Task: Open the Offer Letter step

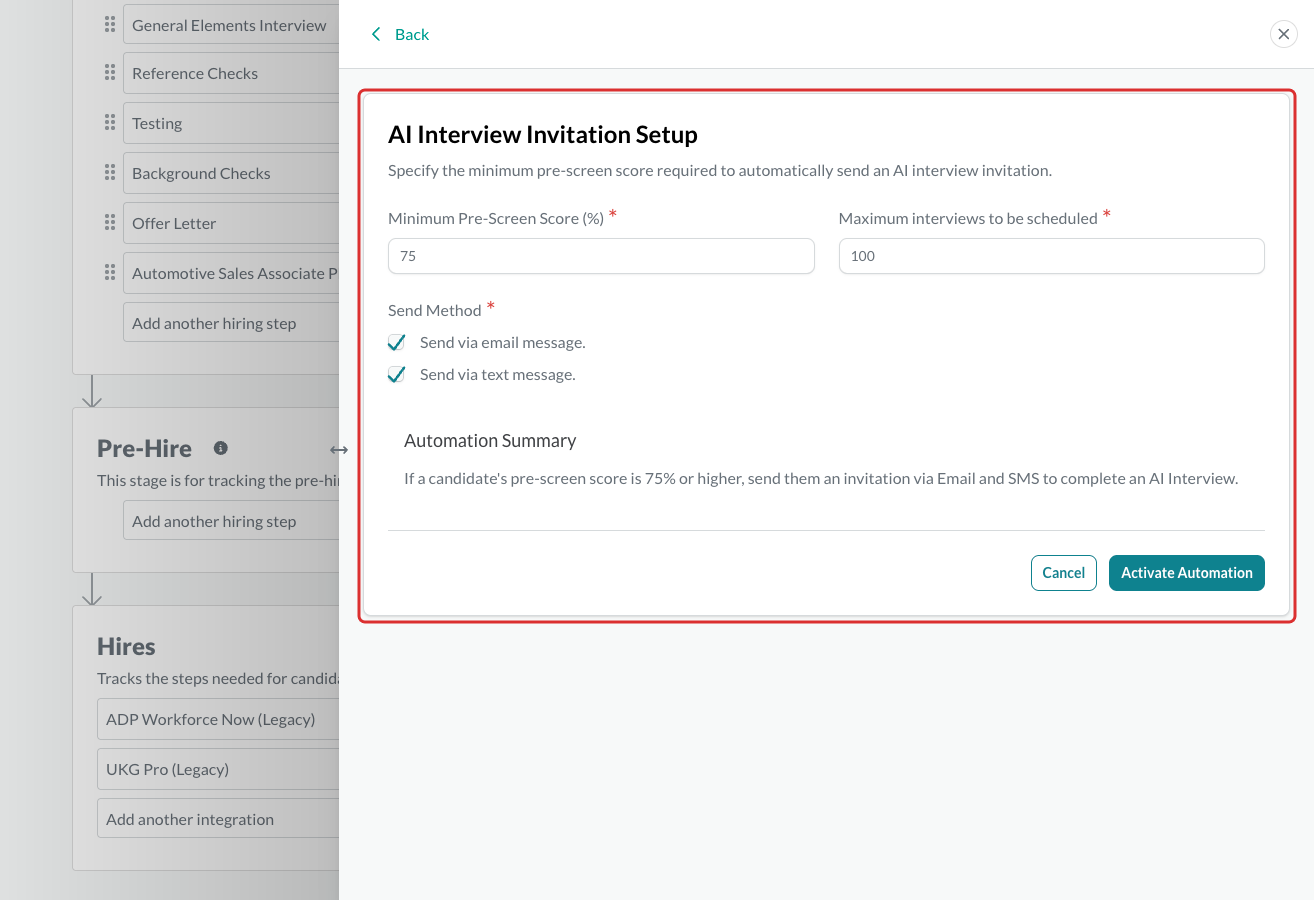Action: tap(231, 223)
